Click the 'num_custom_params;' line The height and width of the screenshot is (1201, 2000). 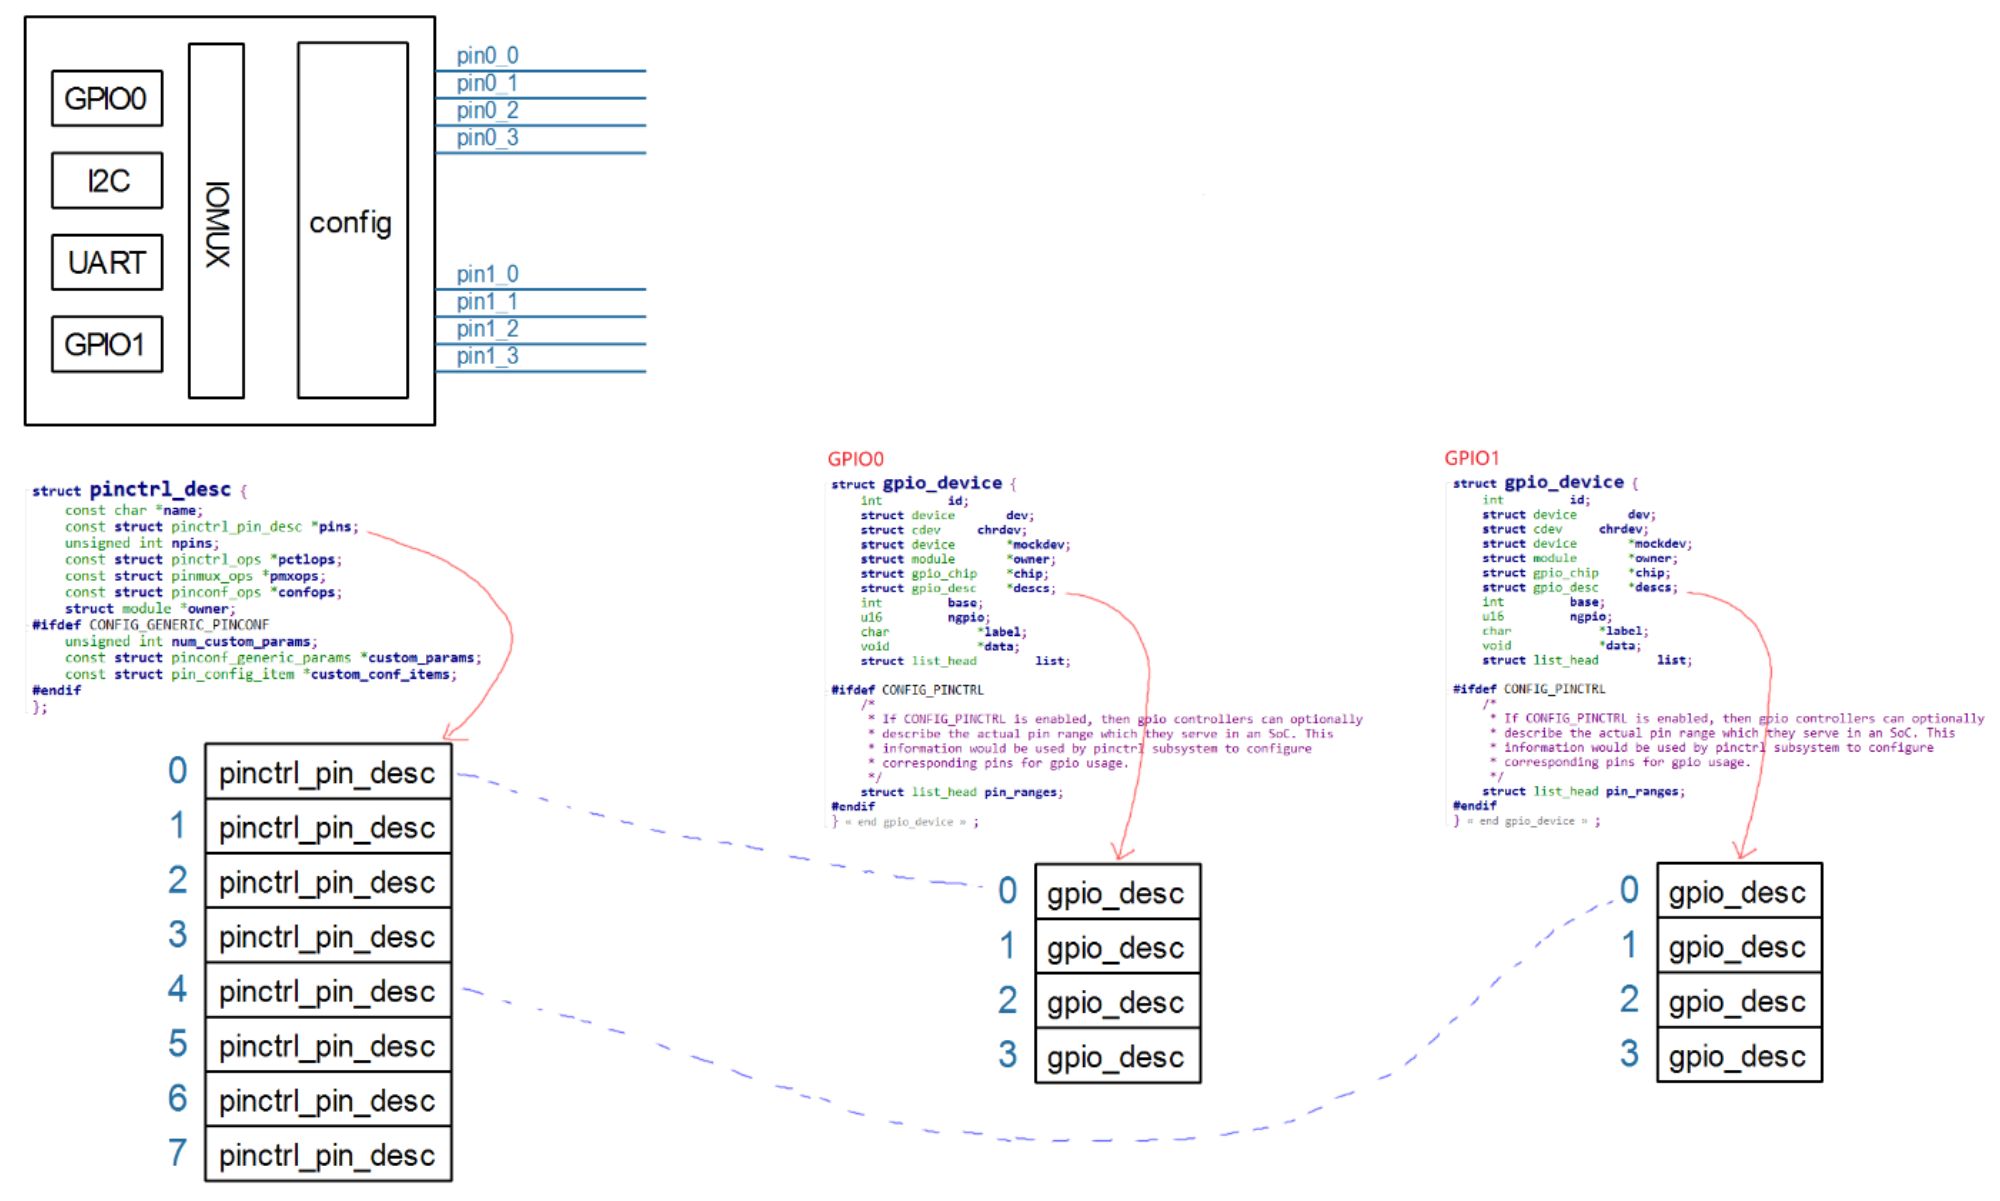point(191,642)
